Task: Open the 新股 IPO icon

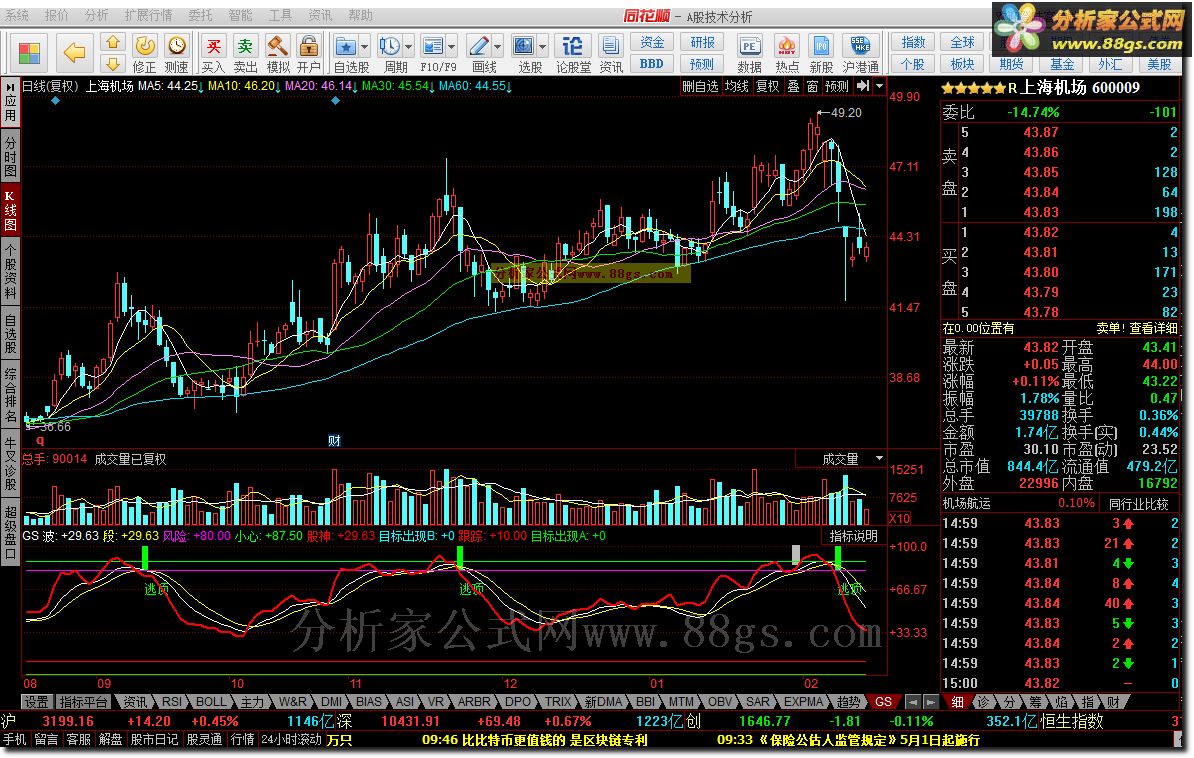Action: point(821,46)
